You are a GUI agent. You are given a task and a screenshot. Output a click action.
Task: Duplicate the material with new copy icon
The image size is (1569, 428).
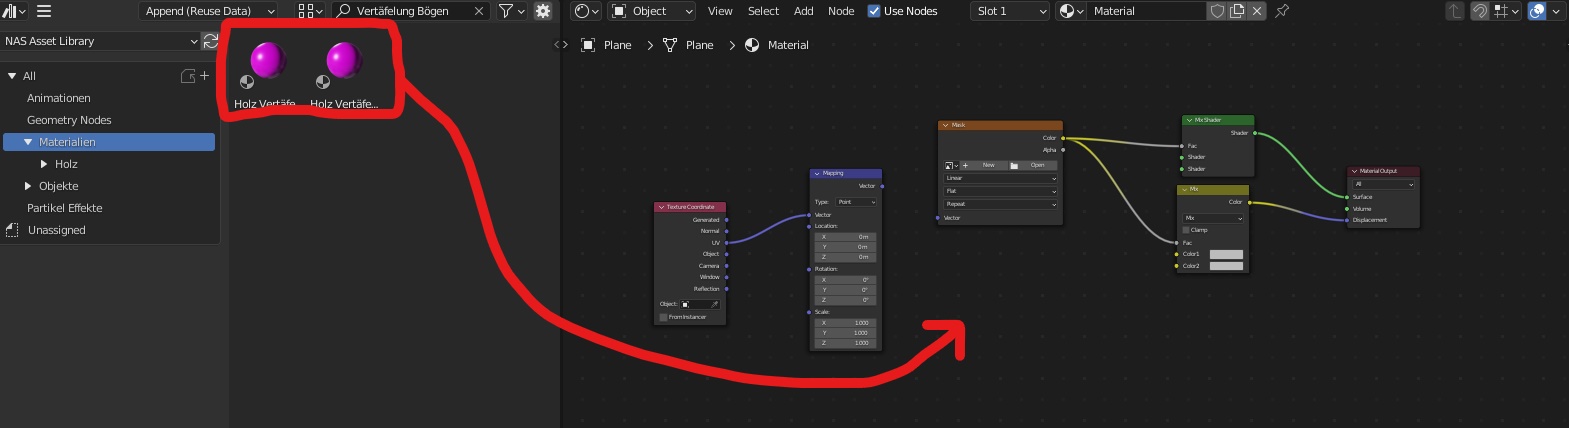(x=1237, y=11)
